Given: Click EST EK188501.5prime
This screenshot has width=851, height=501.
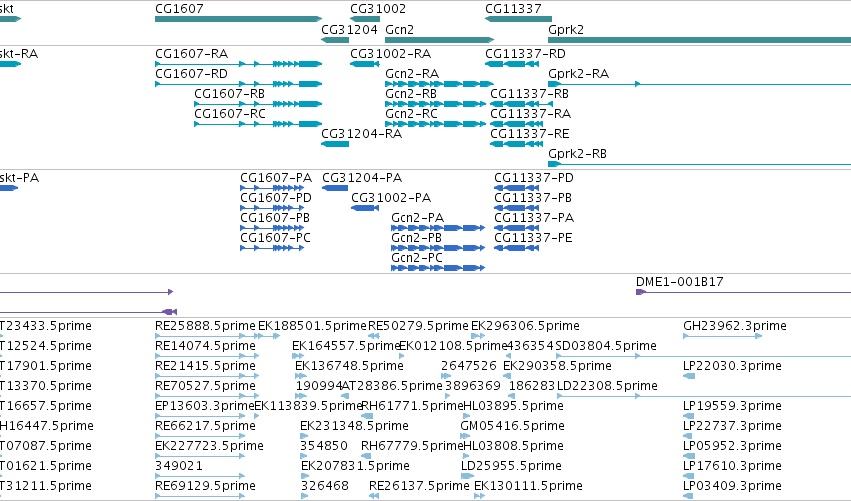Looking at the screenshot, I should point(269,336).
